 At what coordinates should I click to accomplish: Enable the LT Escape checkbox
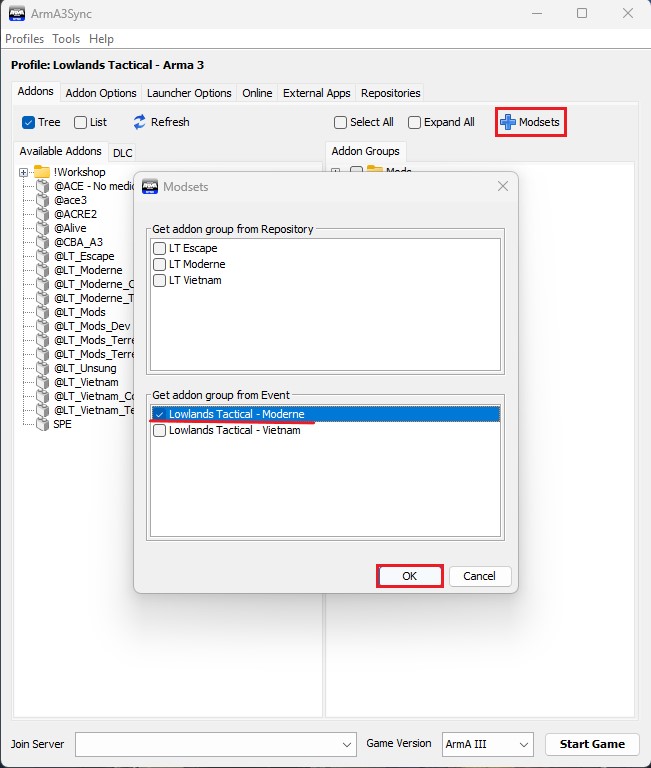(x=159, y=248)
